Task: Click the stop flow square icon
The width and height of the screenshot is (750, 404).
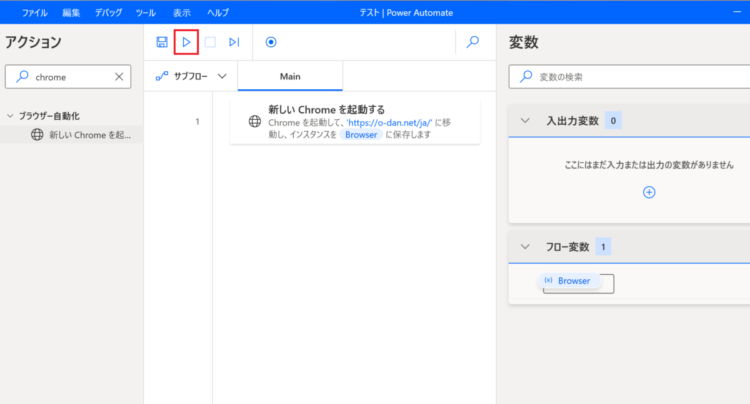Action: pyautogui.click(x=210, y=42)
